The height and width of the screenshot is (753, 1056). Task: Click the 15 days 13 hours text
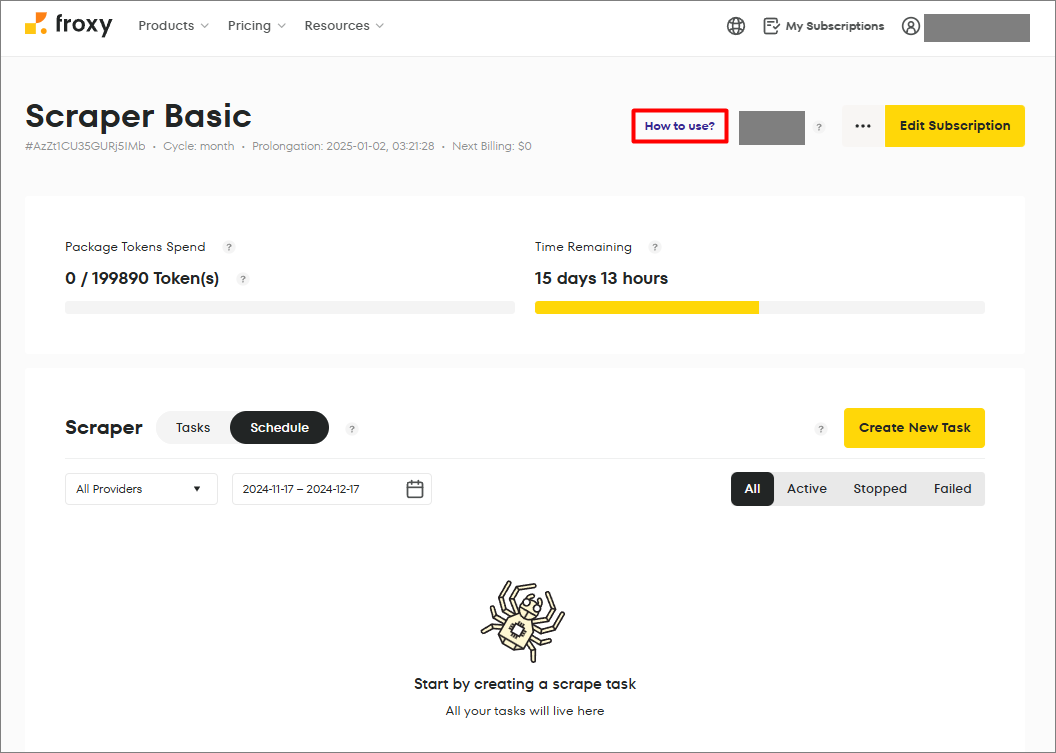click(x=601, y=278)
